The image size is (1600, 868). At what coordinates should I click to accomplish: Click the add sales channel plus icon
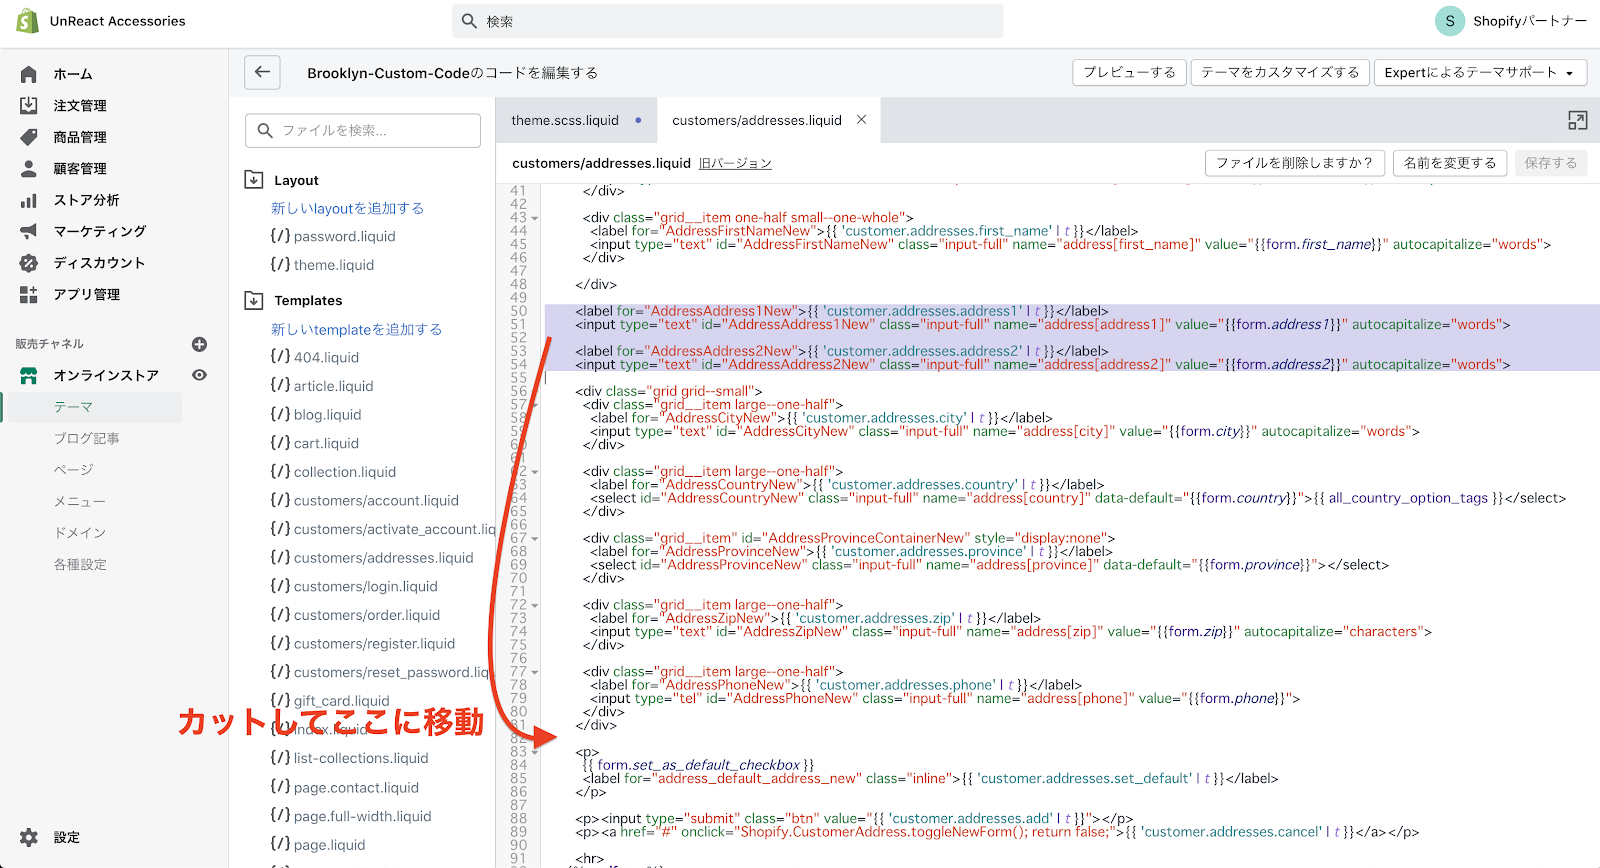coord(199,344)
